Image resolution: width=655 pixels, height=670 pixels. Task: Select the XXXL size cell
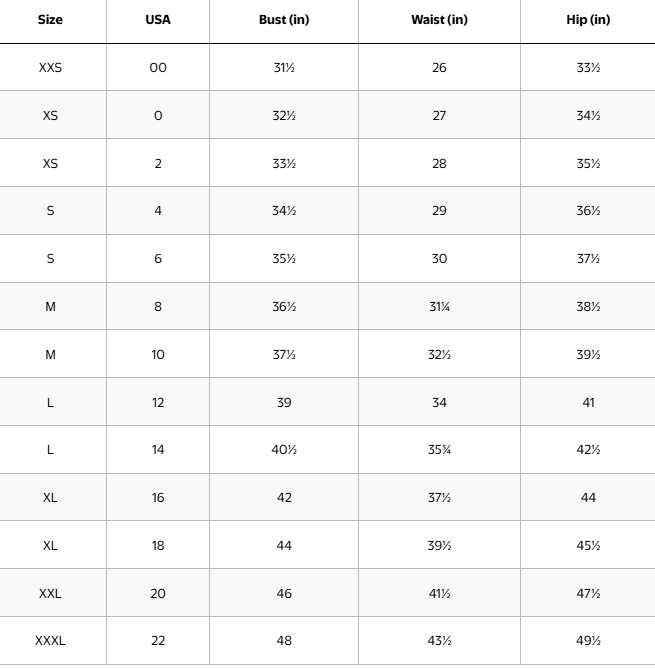50,641
